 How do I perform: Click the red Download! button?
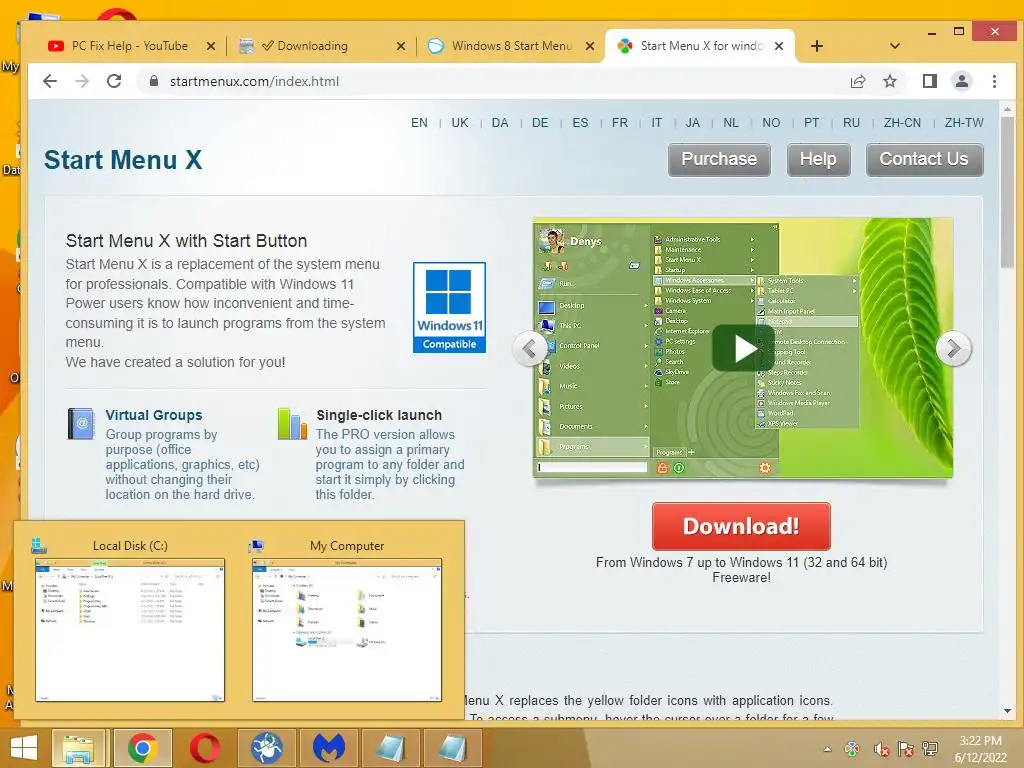pos(741,526)
